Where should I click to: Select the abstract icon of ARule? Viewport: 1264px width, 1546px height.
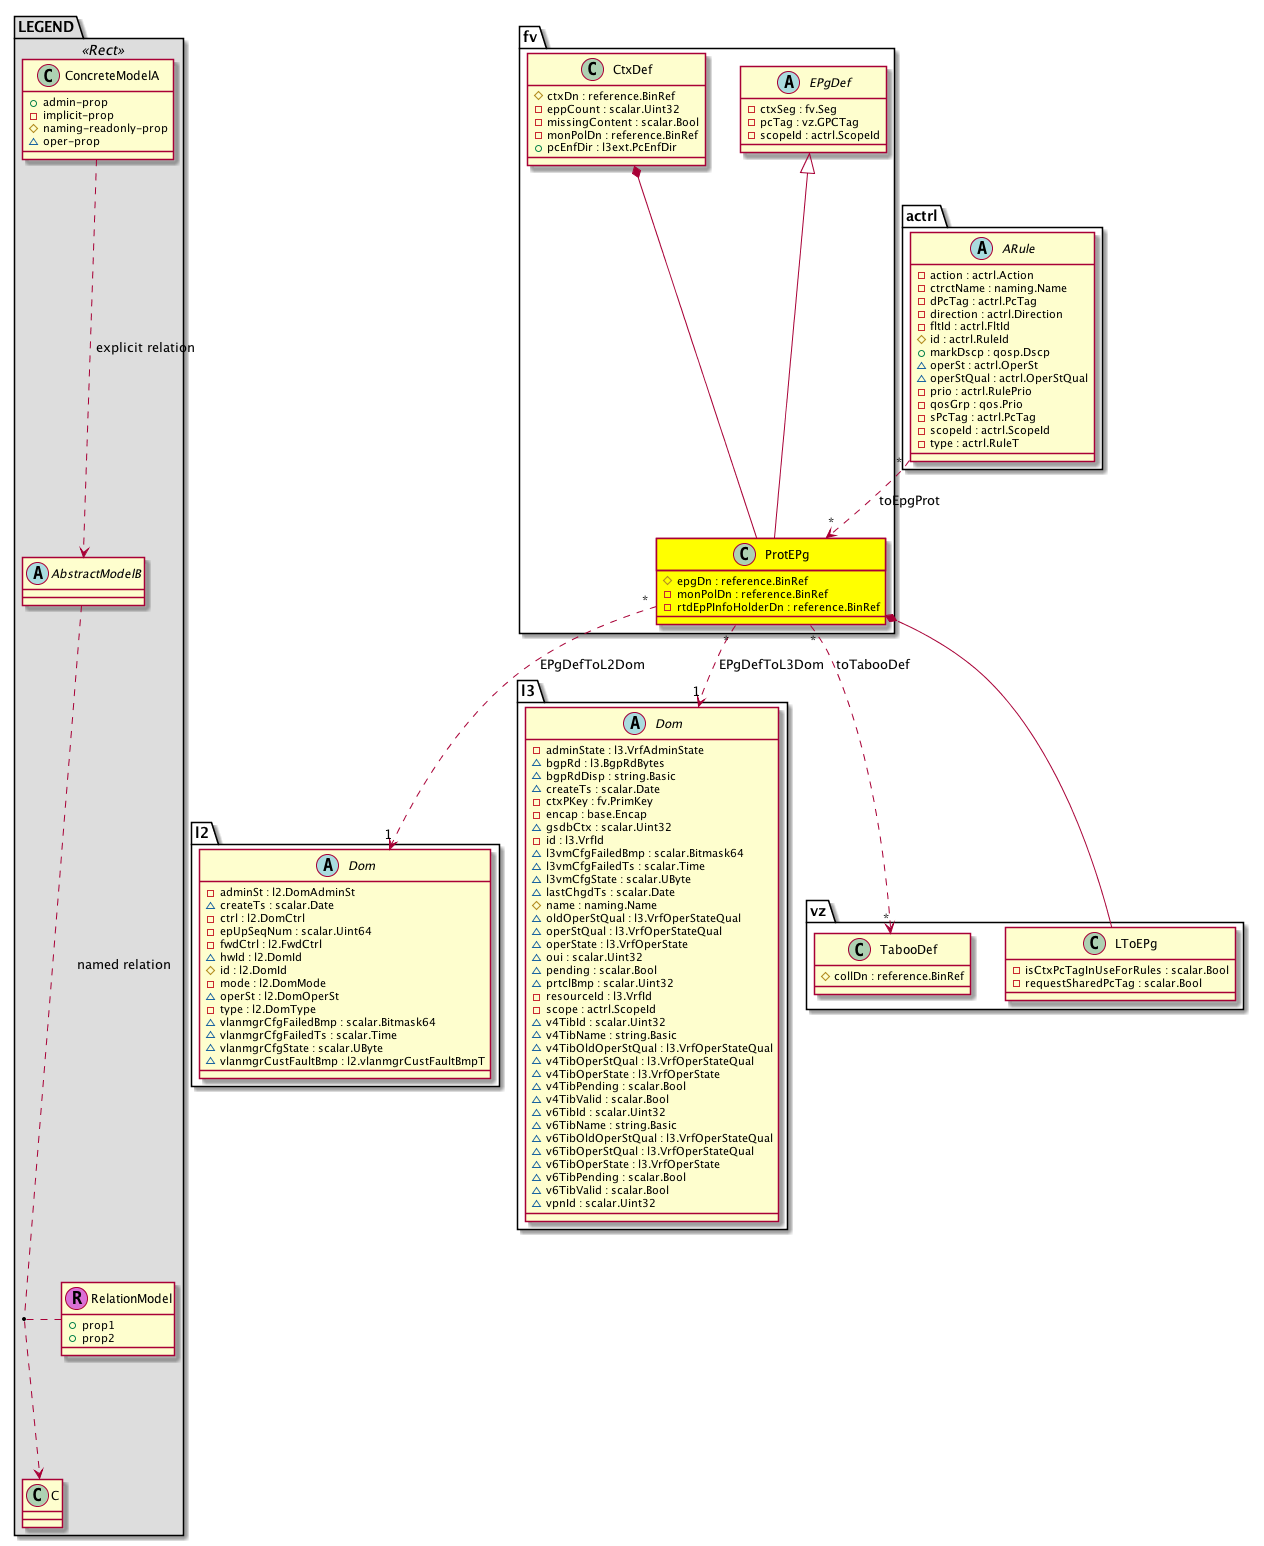pos(981,248)
